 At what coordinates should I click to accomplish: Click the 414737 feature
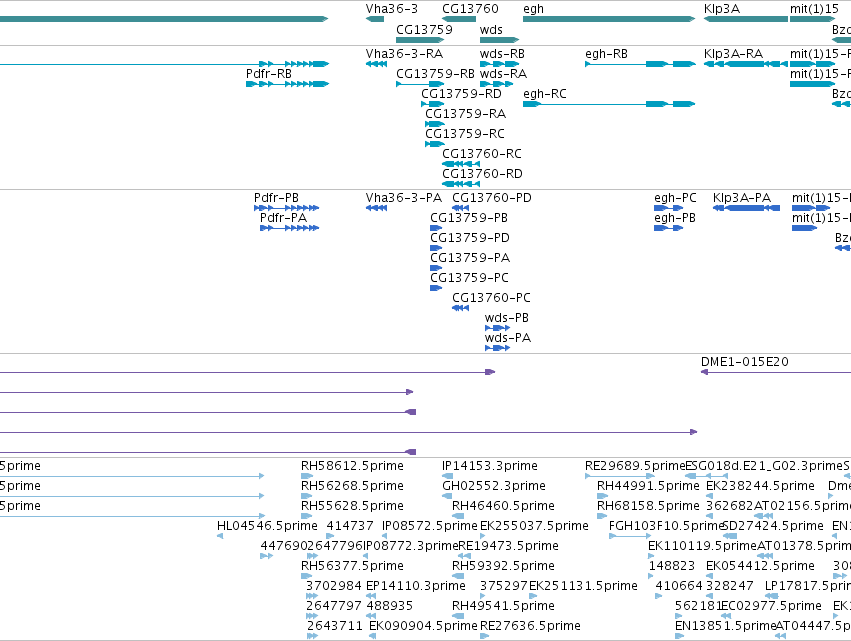coord(330,536)
